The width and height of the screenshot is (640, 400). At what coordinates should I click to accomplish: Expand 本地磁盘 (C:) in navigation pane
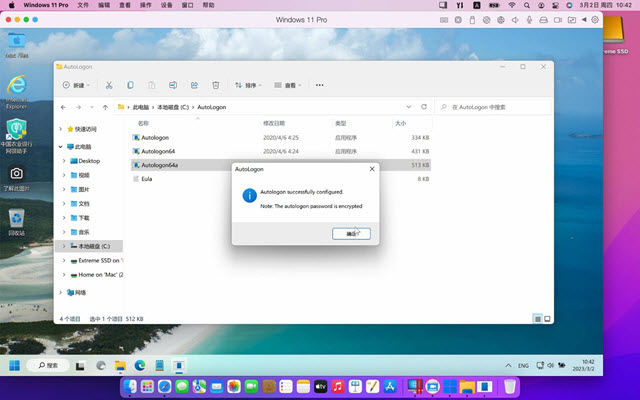[64, 246]
